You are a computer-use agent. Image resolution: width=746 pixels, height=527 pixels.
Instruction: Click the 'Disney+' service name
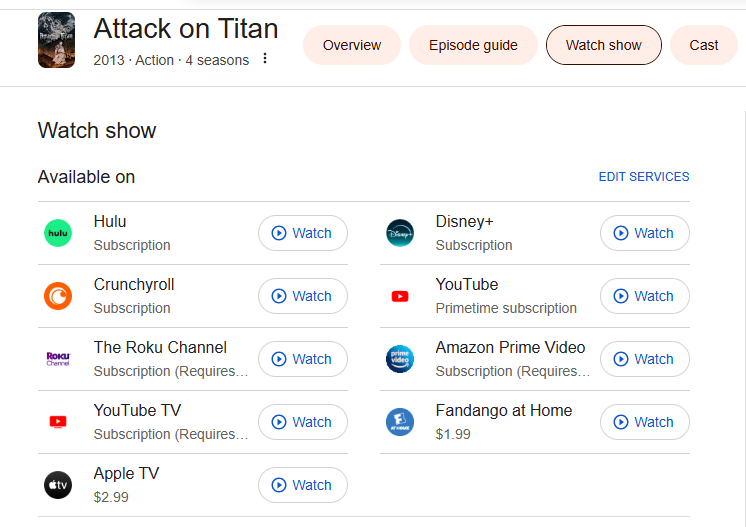[465, 222]
